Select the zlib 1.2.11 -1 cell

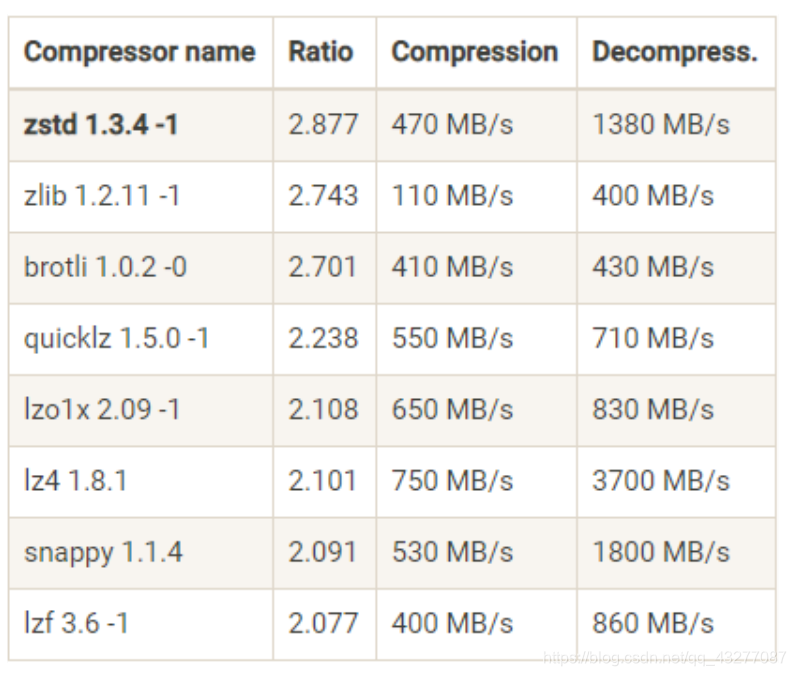pos(140,196)
